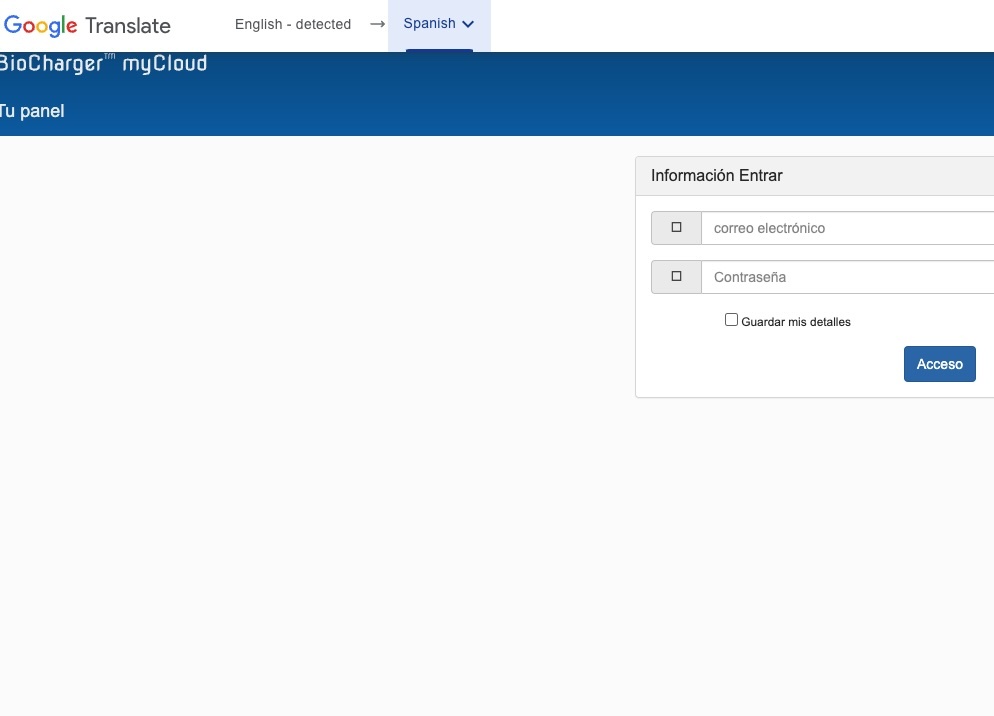The image size is (994, 716).
Task: Click the BioCharger myCloud title
Action: pyautogui.click(x=102, y=64)
